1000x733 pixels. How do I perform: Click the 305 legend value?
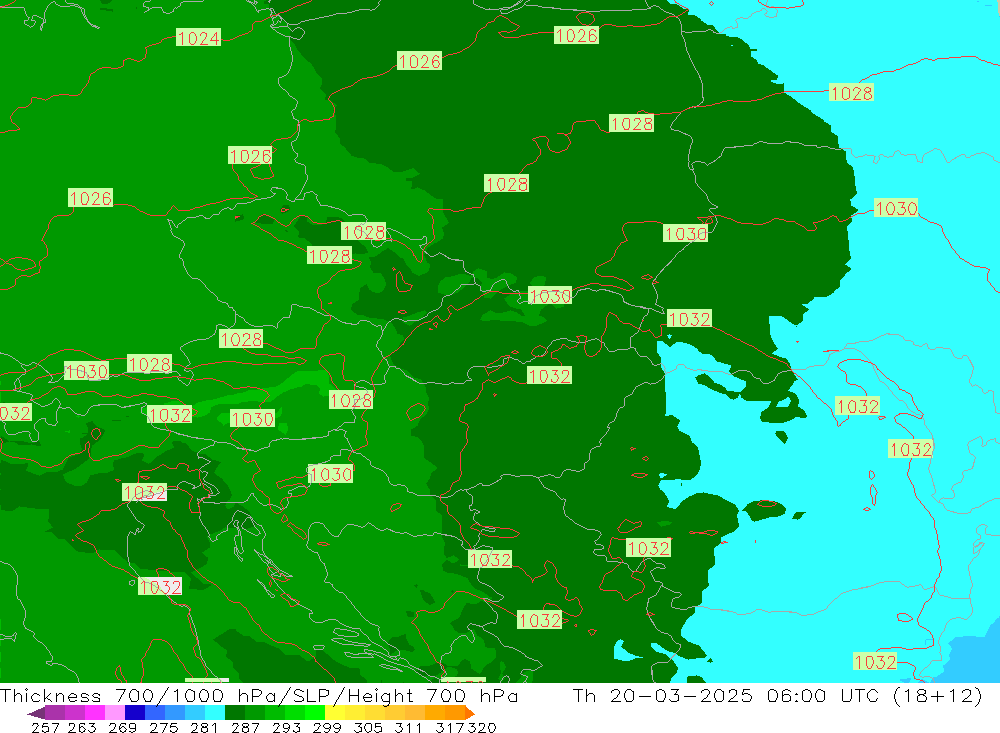pyautogui.click(x=367, y=727)
